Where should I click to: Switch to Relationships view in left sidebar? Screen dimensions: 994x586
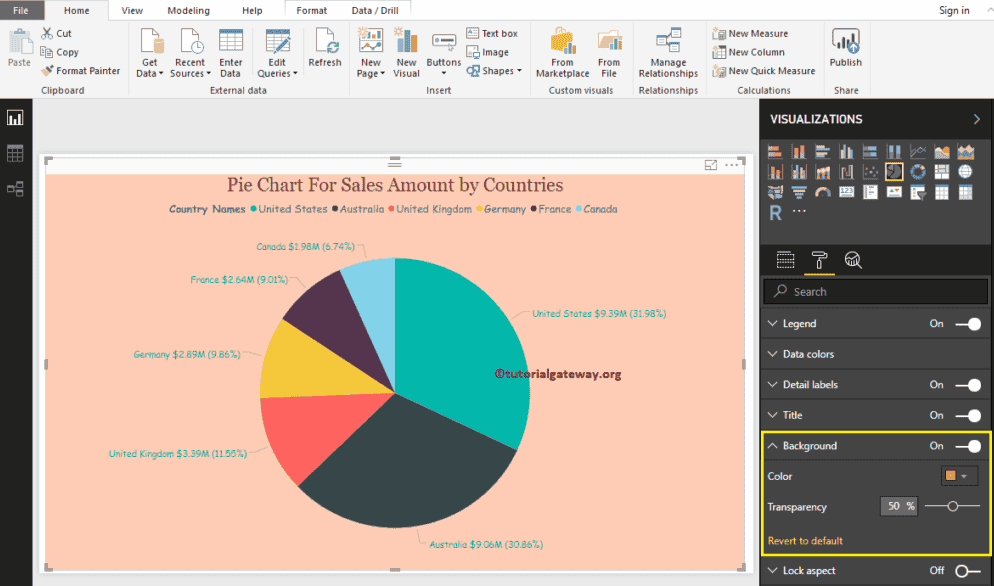click(x=15, y=188)
